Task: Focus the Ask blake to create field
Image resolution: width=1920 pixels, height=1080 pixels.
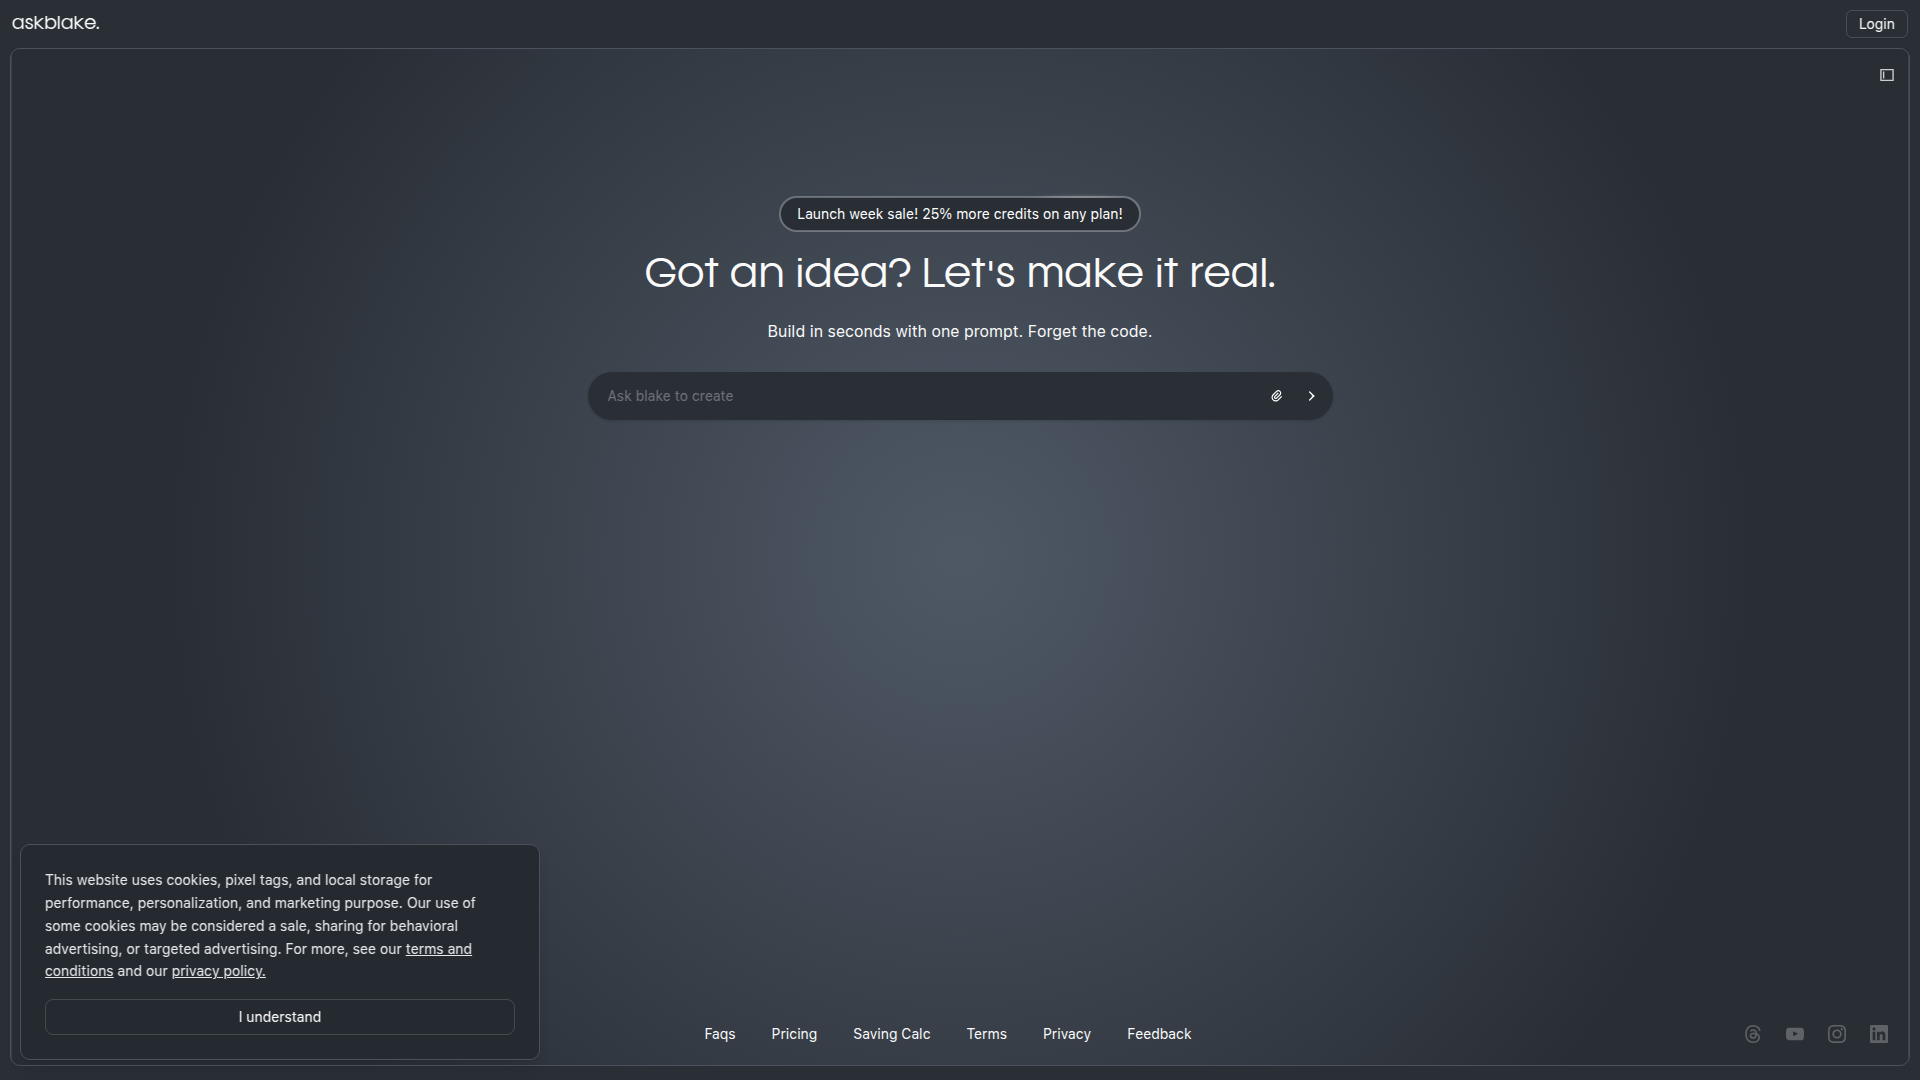Action: (920, 396)
